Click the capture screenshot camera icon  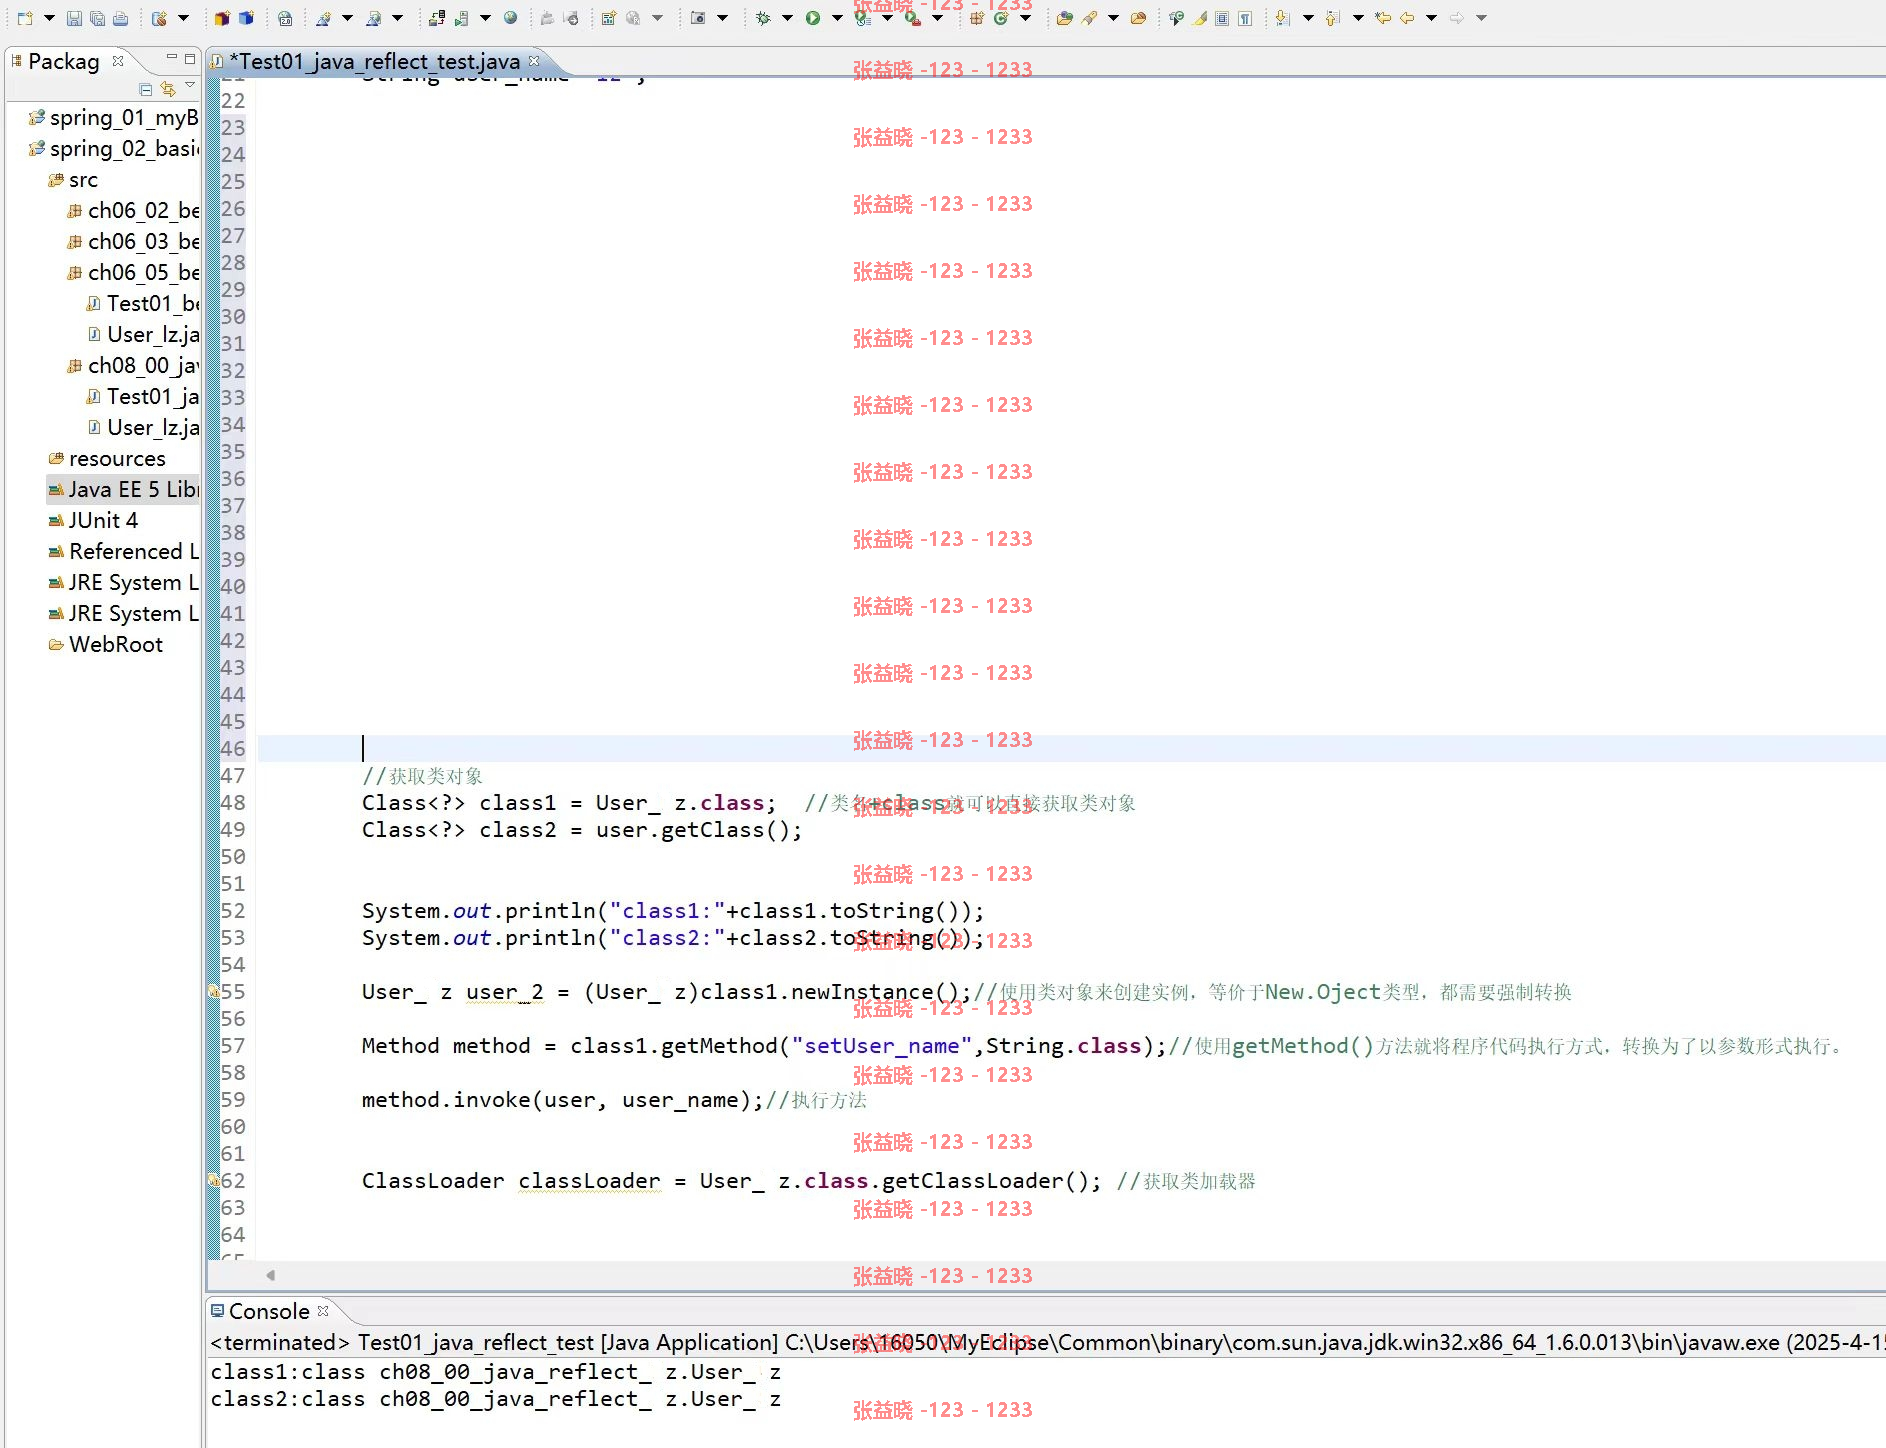(698, 18)
